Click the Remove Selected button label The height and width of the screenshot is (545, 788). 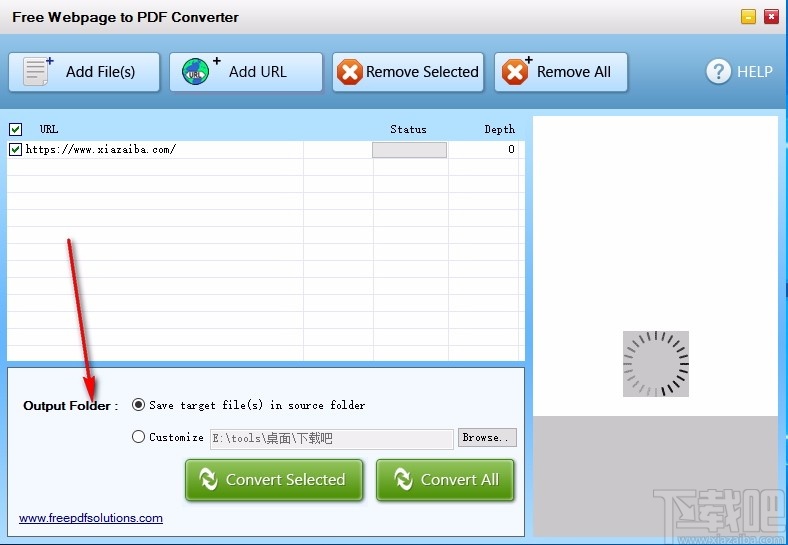422,72
